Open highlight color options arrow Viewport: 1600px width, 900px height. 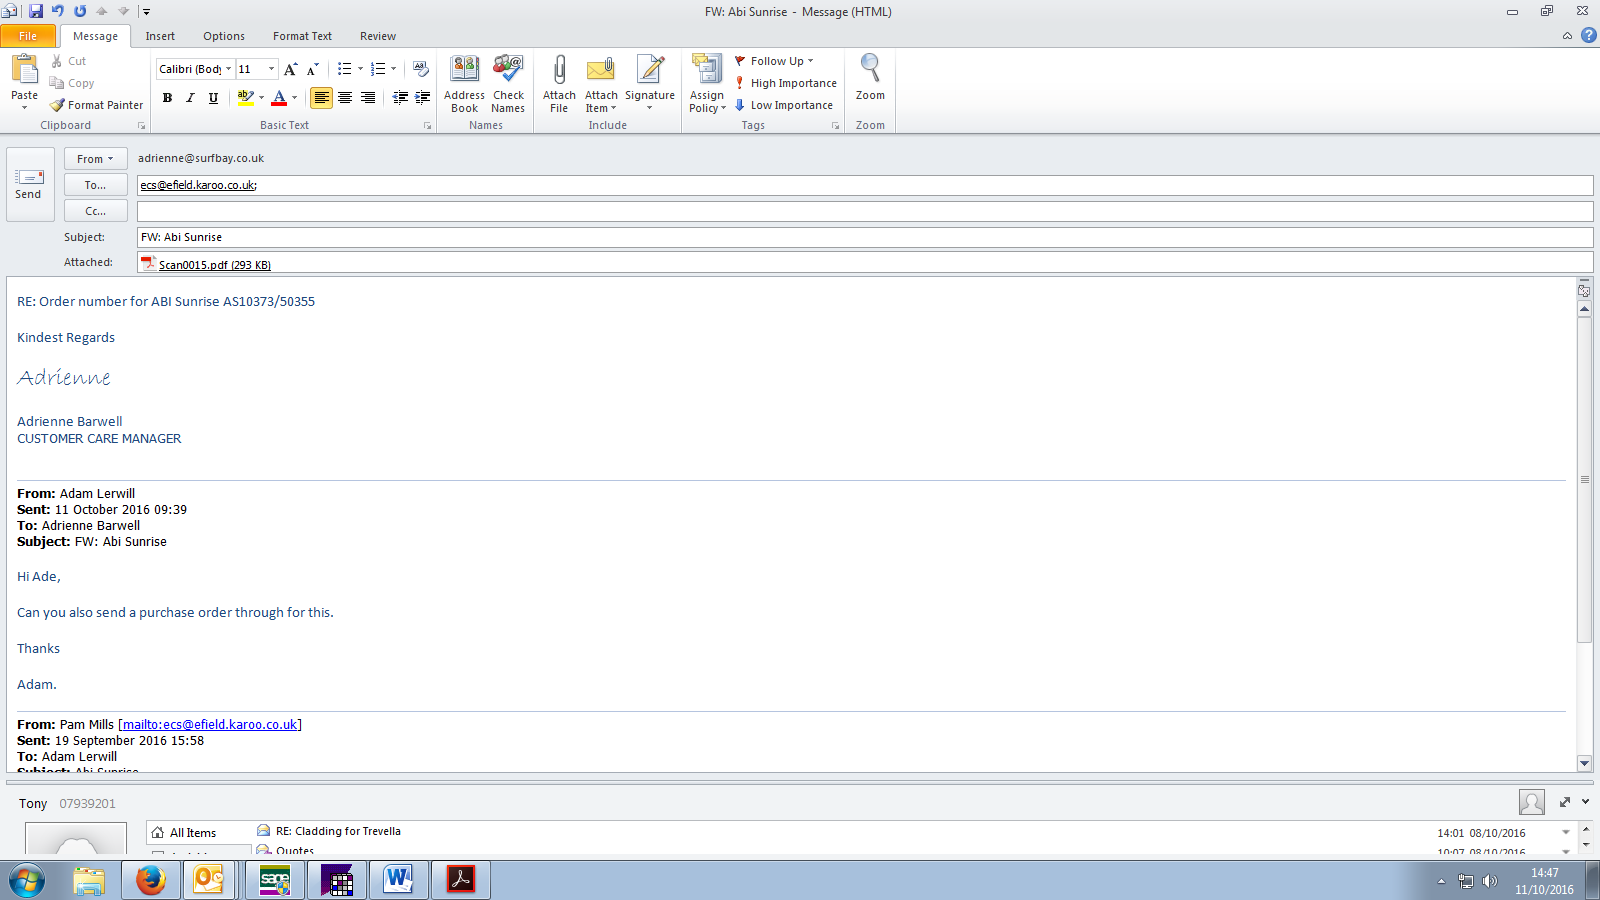261,98
